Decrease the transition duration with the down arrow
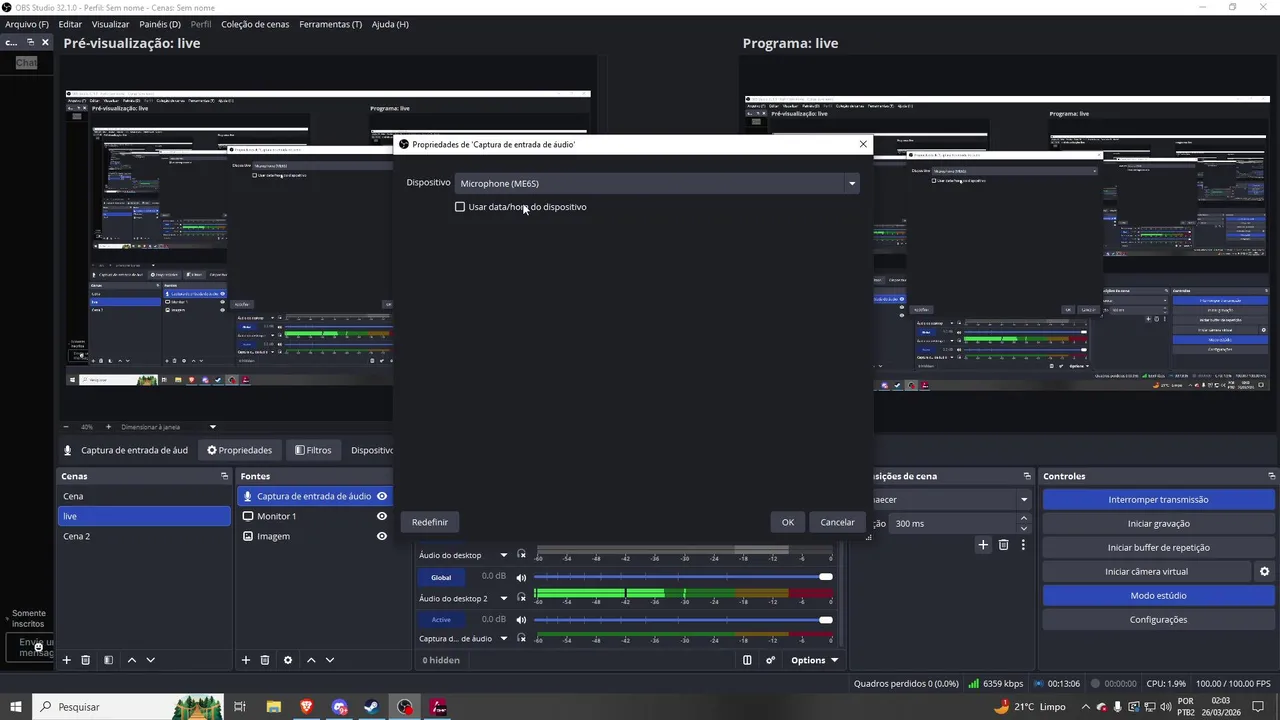This screenshot has width=1280, height=720. click(1024, 528)
